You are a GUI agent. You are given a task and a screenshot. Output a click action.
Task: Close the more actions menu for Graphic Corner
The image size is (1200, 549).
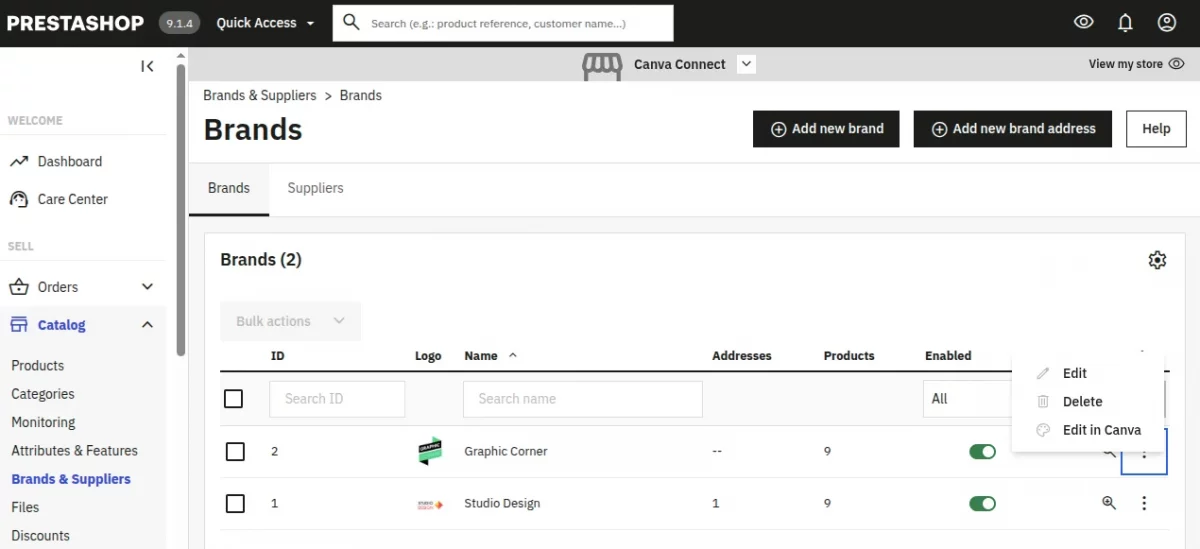1144,457
